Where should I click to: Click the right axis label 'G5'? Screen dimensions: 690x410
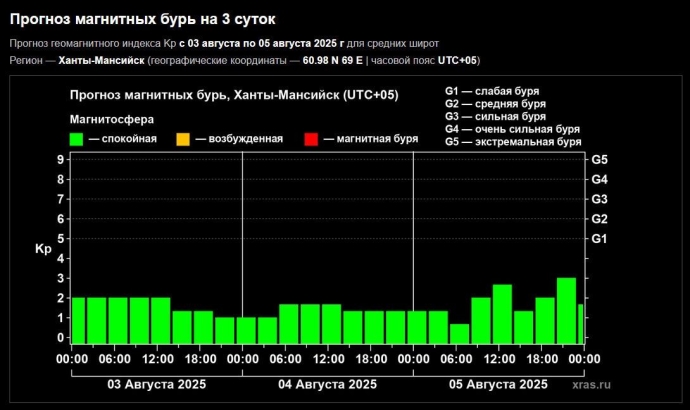pos(599,160)
